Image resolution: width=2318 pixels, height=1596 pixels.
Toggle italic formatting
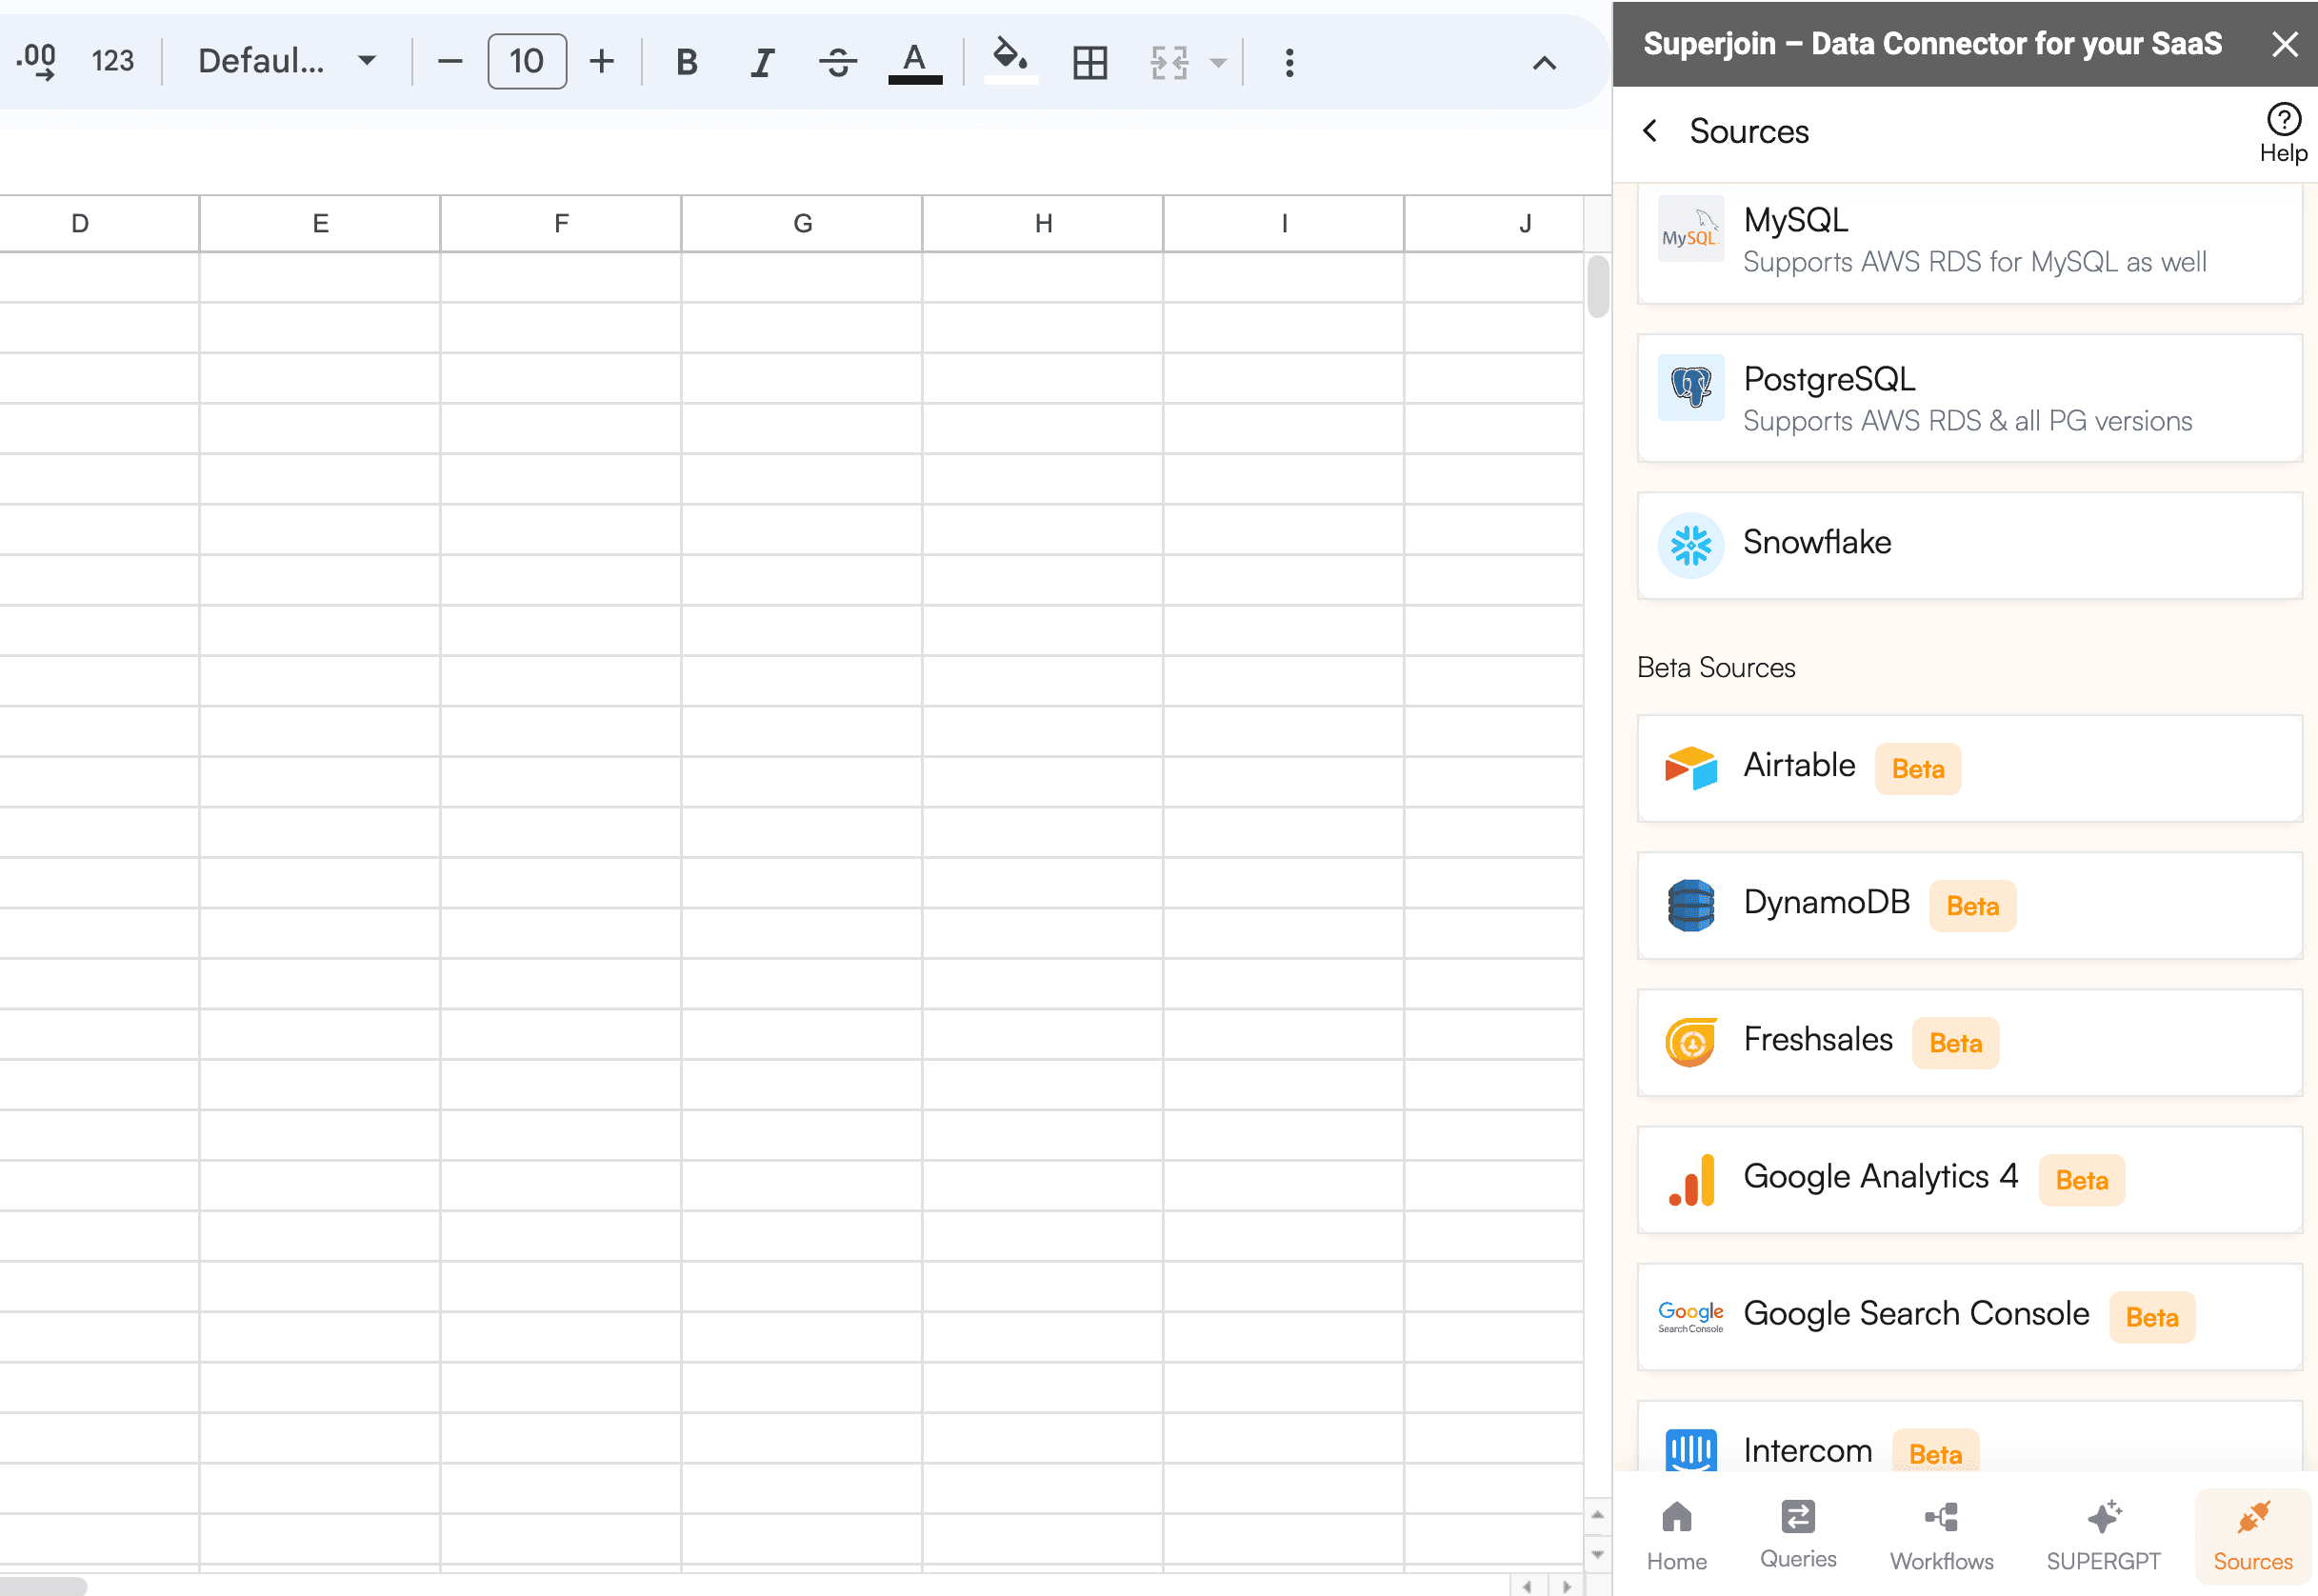point(762,62)
